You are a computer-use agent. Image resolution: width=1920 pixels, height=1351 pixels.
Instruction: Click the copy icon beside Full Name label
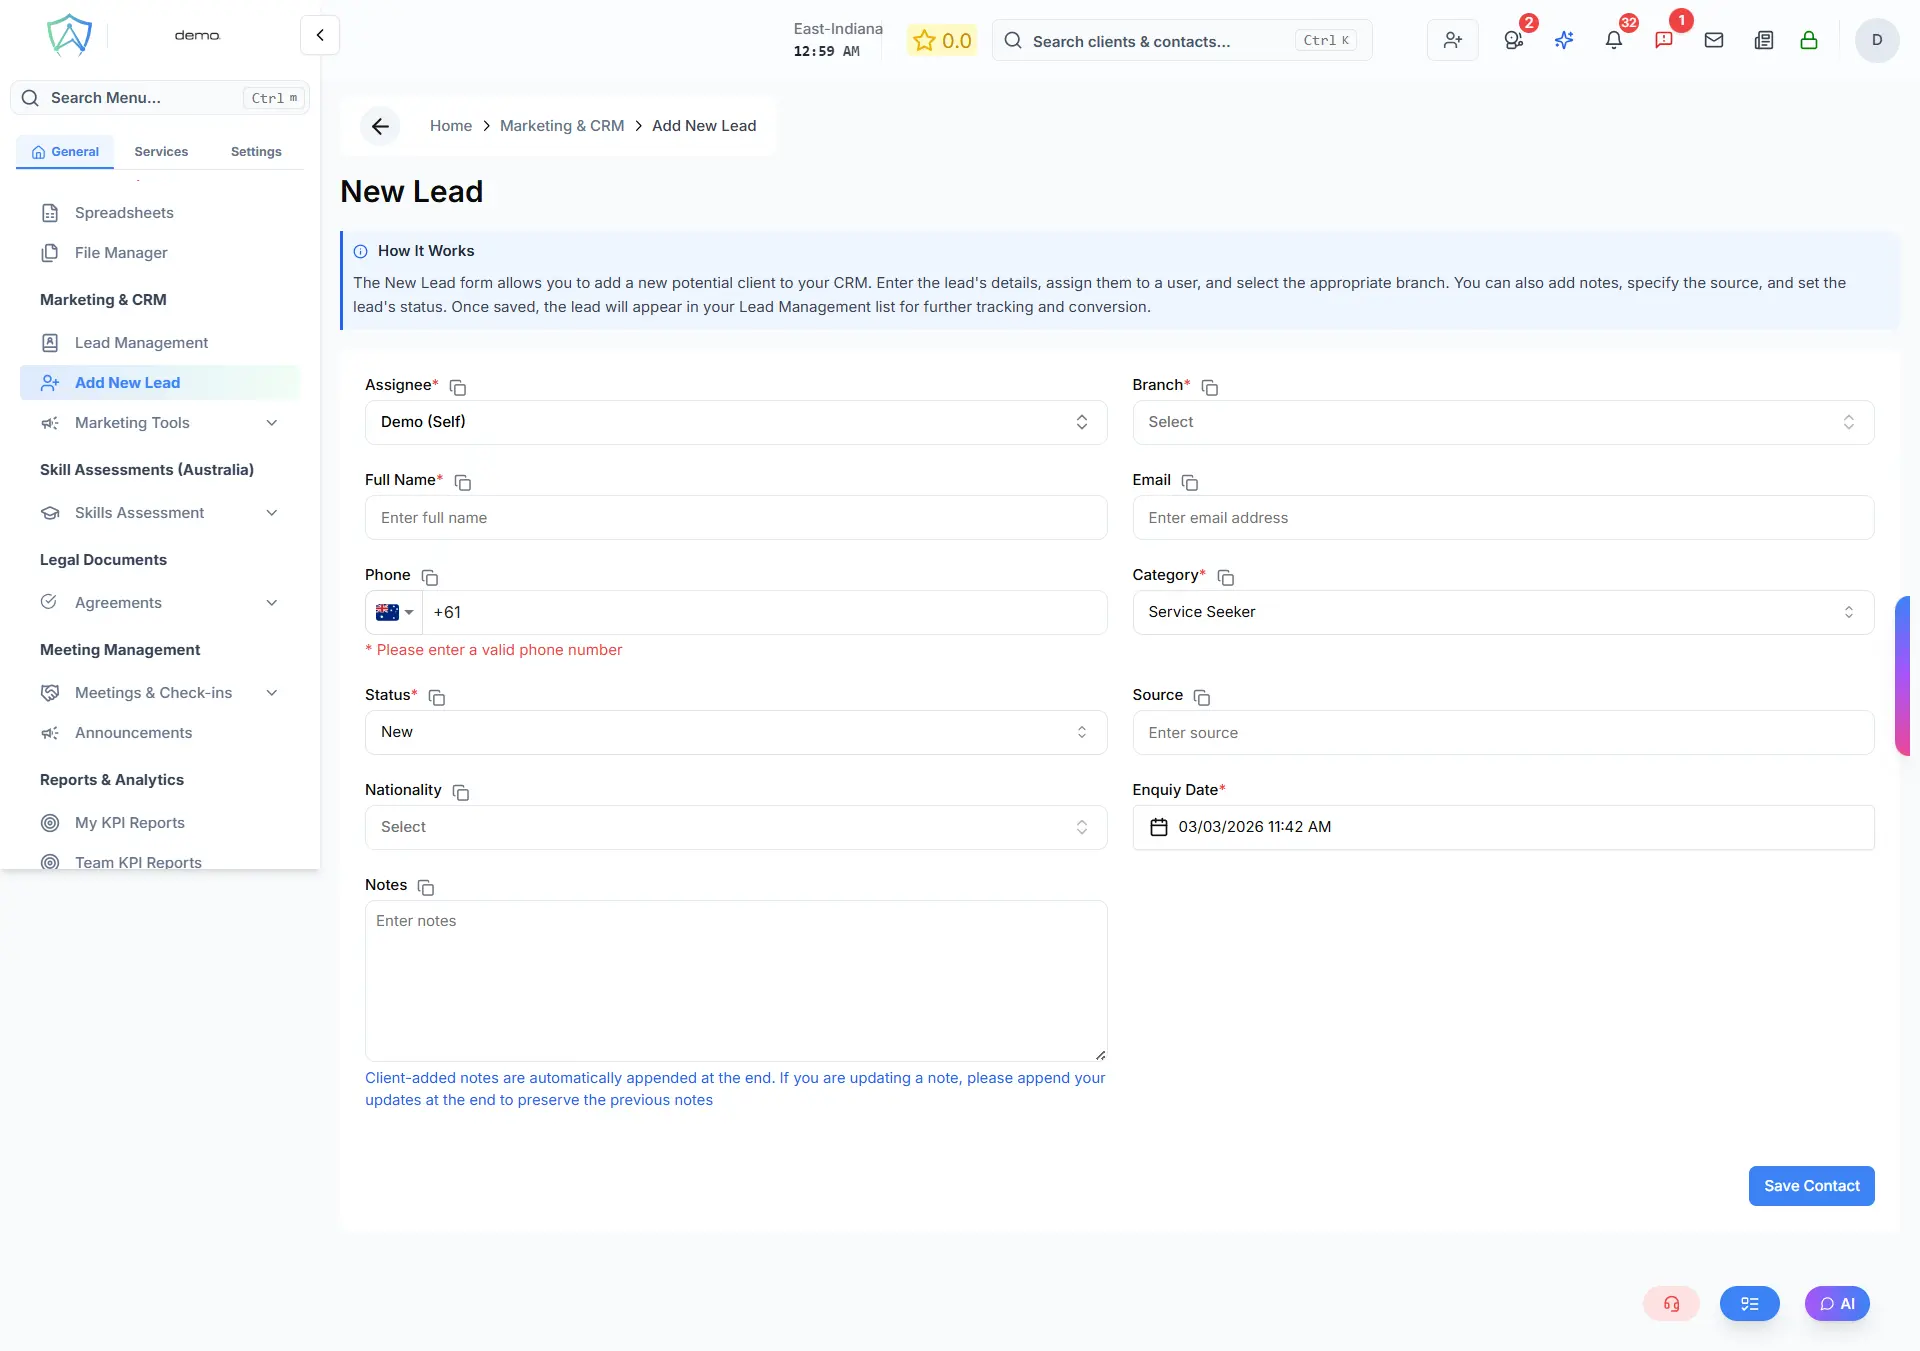(463, 482)
